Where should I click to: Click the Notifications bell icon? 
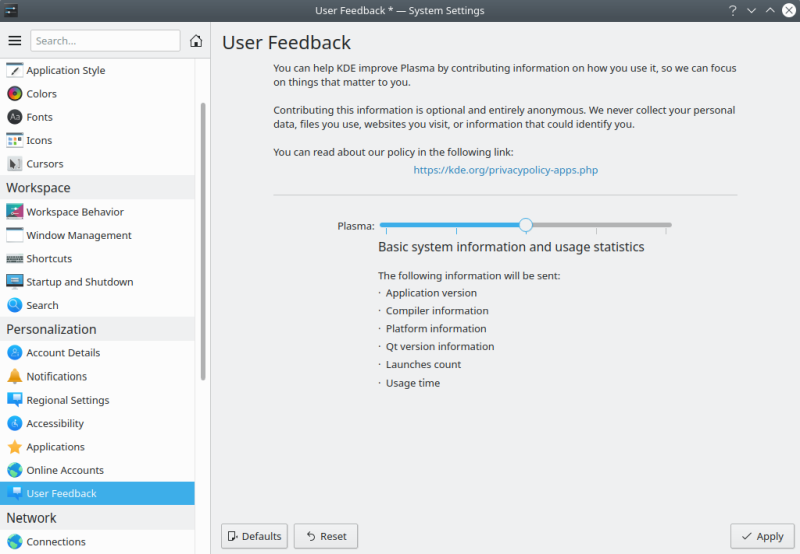pyautogui.click(x=14, y=376)
